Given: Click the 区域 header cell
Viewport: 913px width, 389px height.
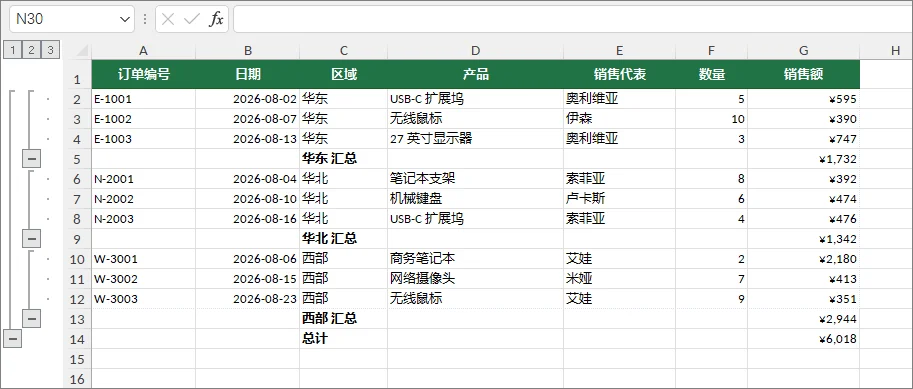Looking at the screenshot, I should pos(344,75).
